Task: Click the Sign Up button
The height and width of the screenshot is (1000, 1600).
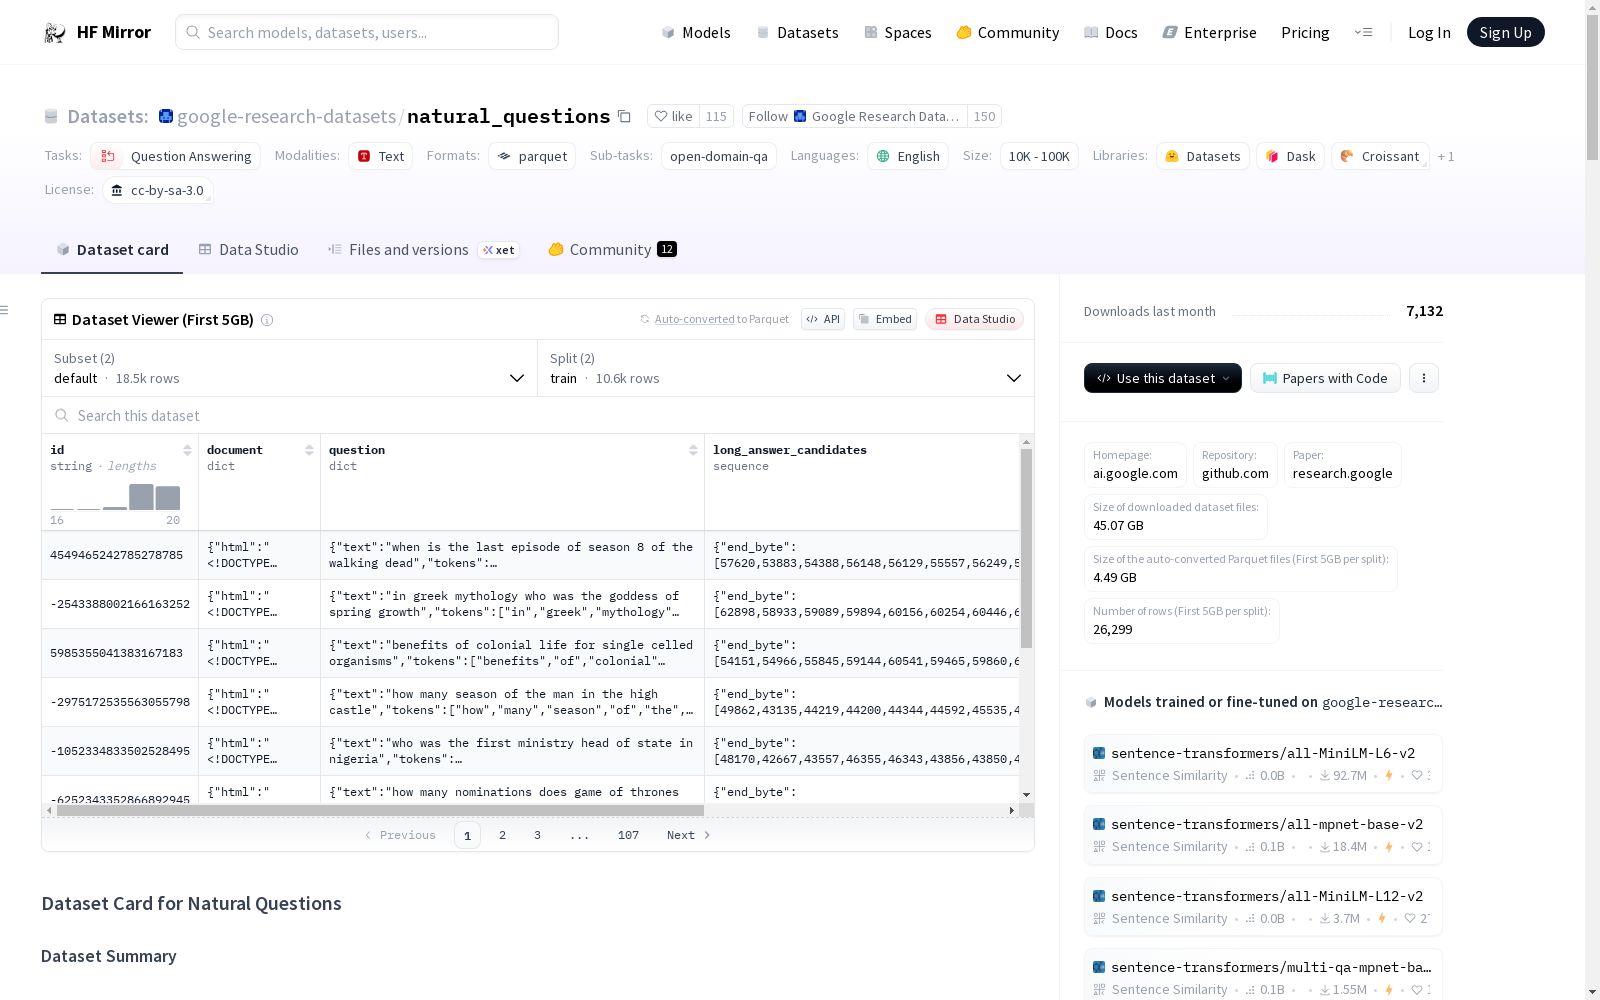Action: (x=1505, y=33)
